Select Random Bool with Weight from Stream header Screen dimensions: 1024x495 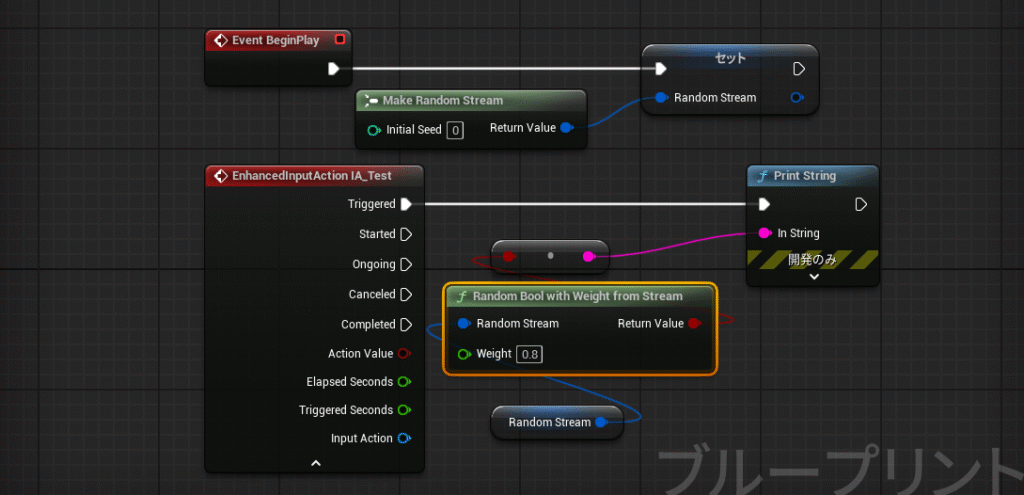(580, 296)
